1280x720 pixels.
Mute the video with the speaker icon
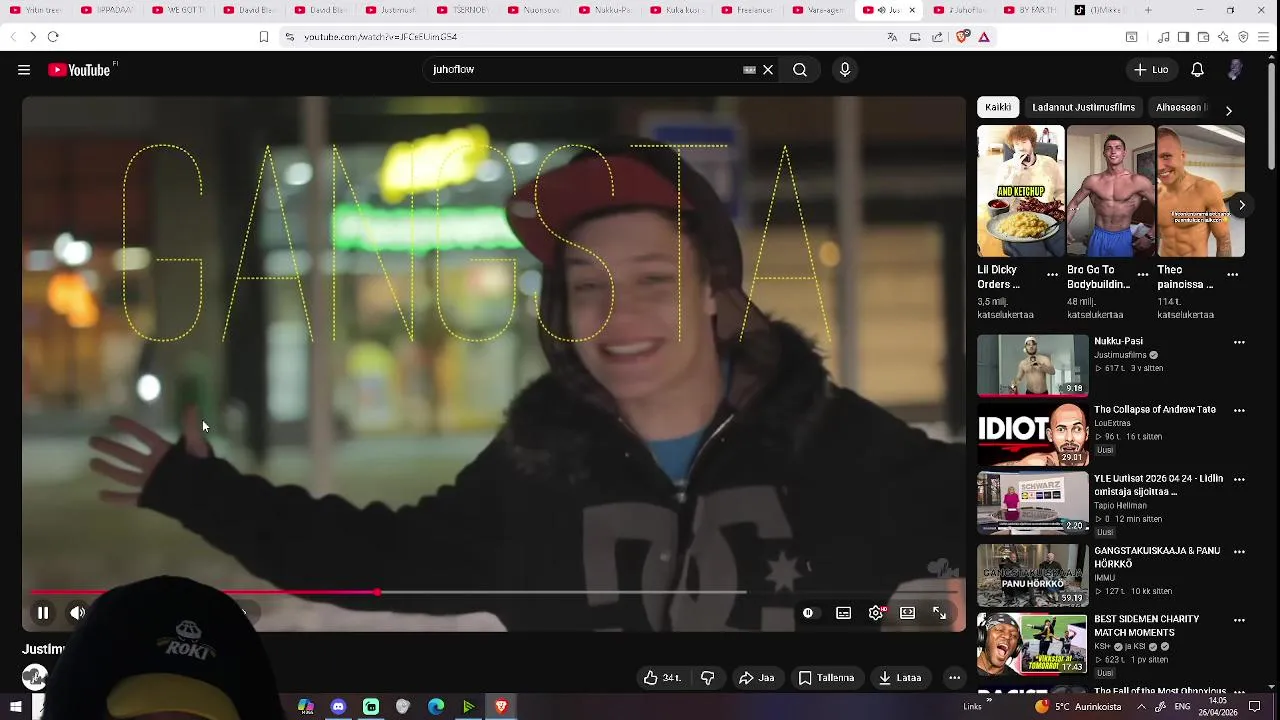(77, 613)
